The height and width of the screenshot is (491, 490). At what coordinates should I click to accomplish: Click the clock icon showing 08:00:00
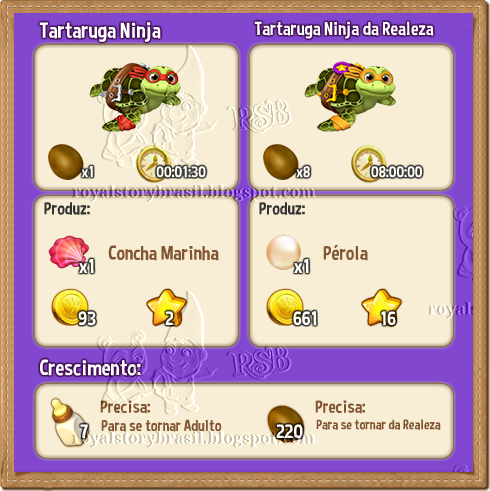click(x=368, y=163)
